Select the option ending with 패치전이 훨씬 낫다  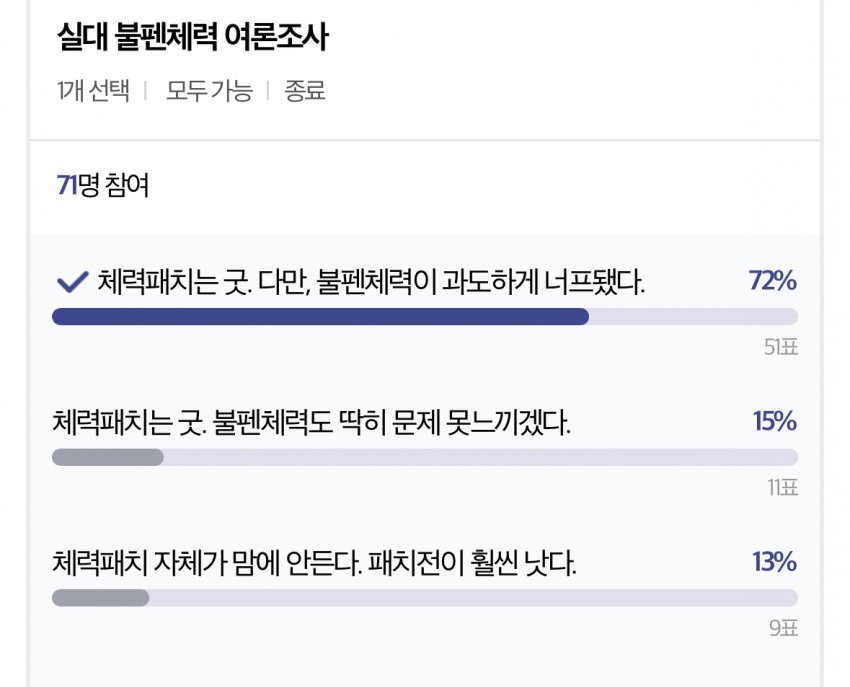tap(315, 564)
